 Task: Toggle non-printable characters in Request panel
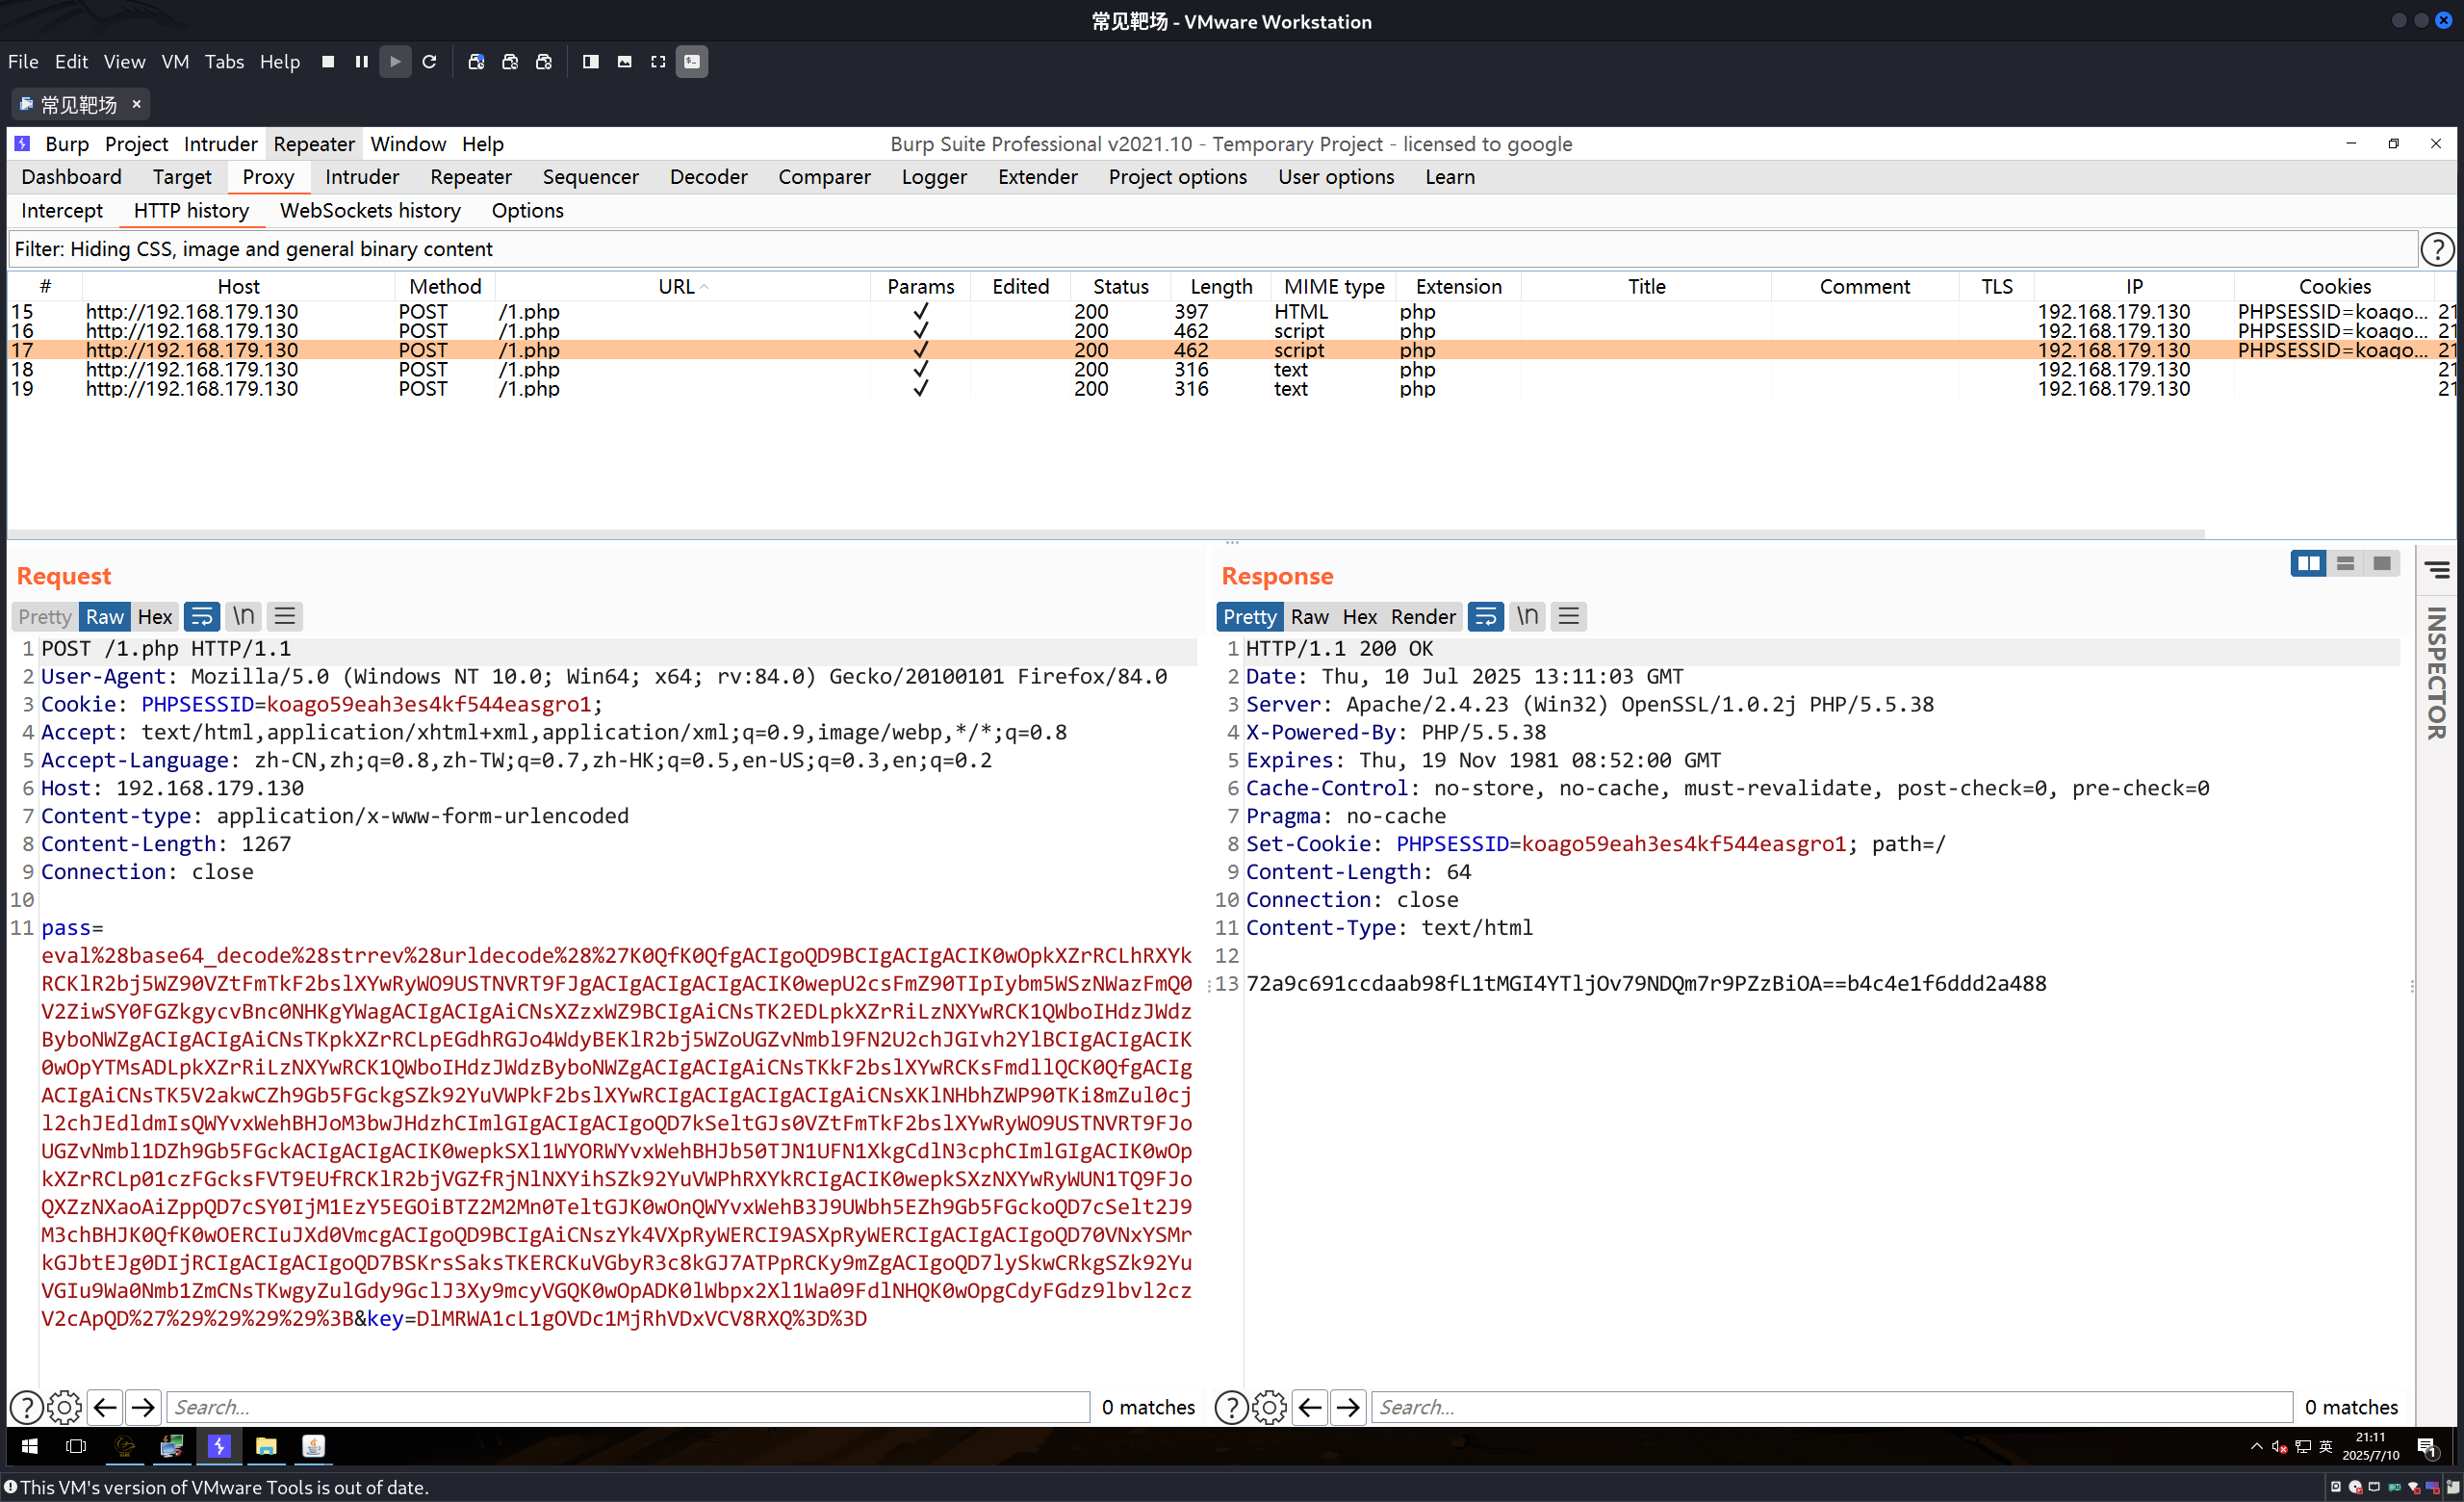tap(243, 617)
